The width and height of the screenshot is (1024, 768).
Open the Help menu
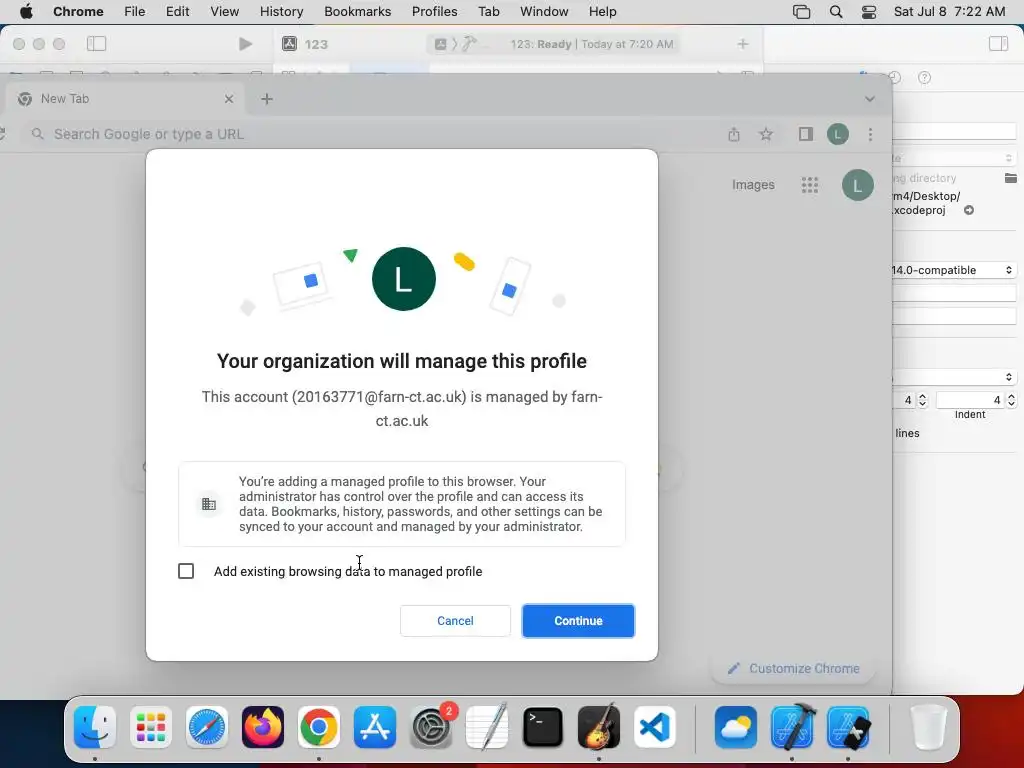tap(602, 11)
